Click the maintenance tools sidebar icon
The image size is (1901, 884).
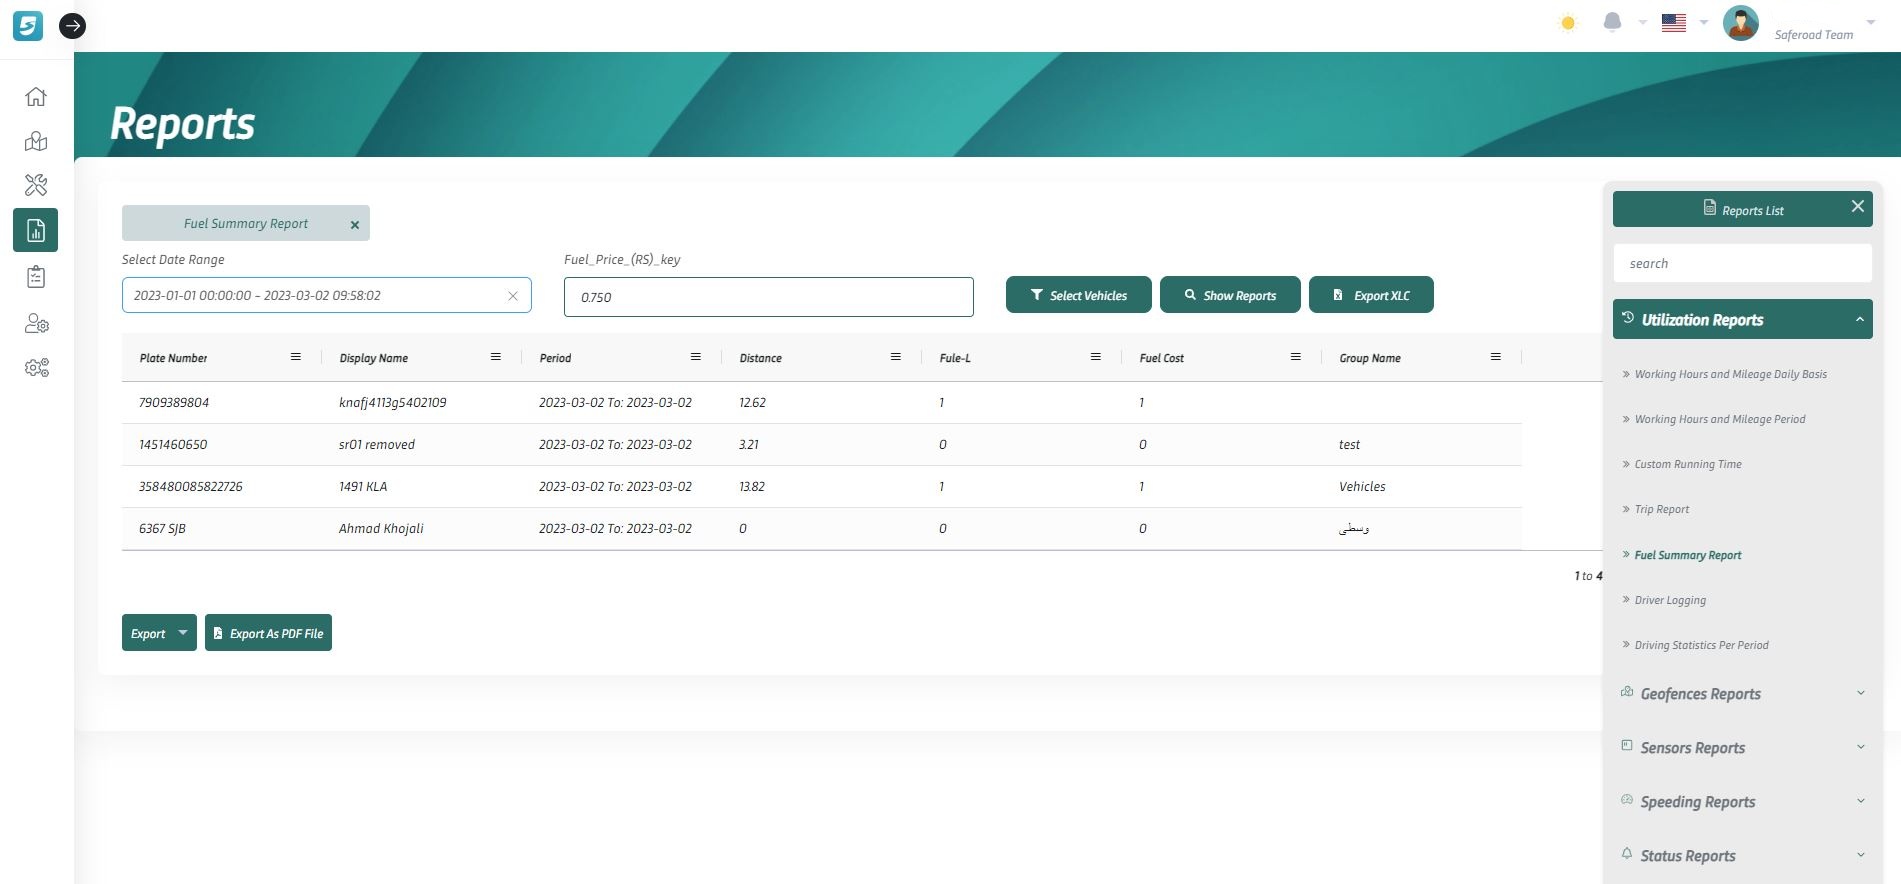[36, 185]
